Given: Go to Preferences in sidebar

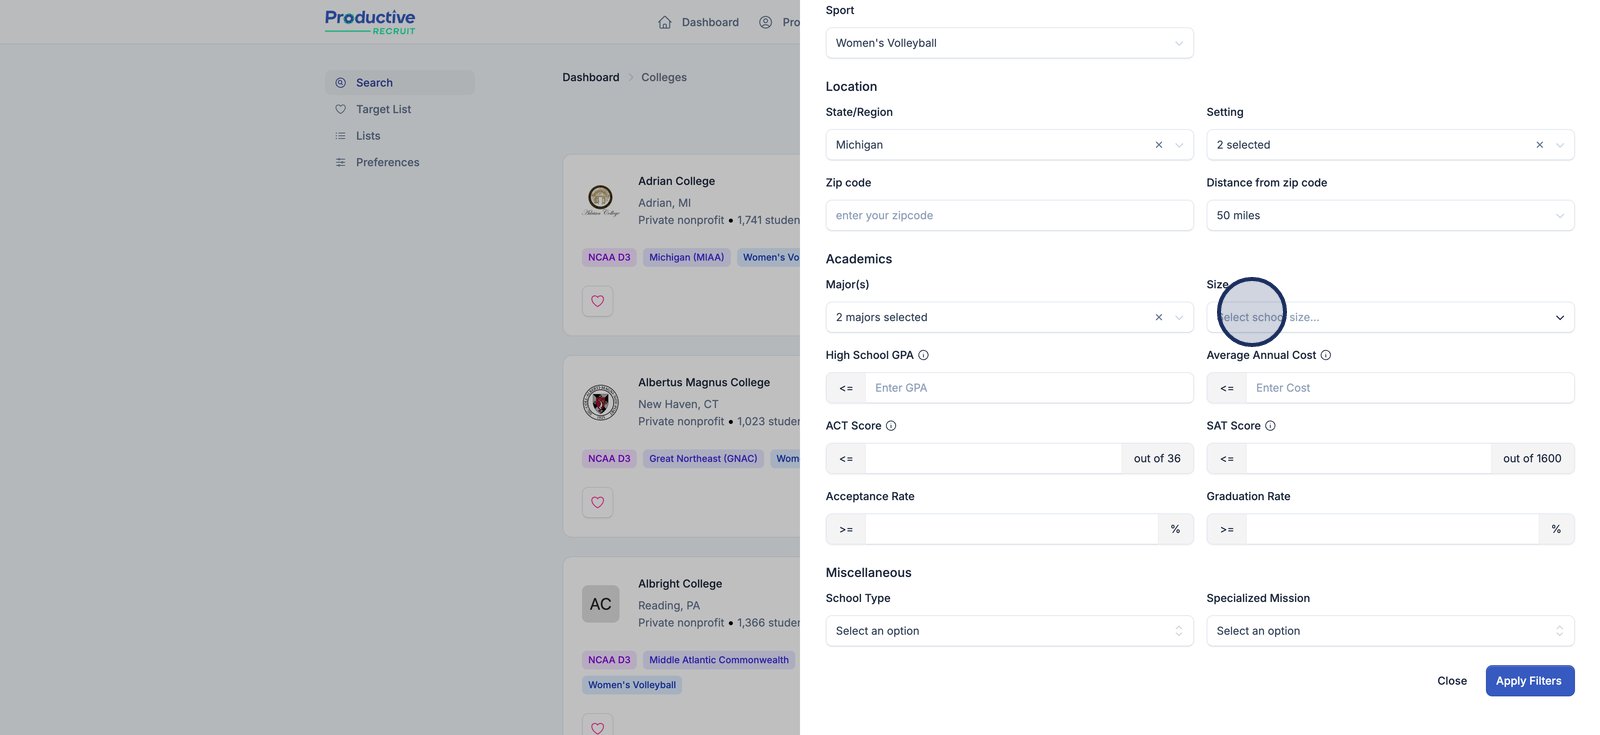Looking at the screenshot, I should coord(387,162).
